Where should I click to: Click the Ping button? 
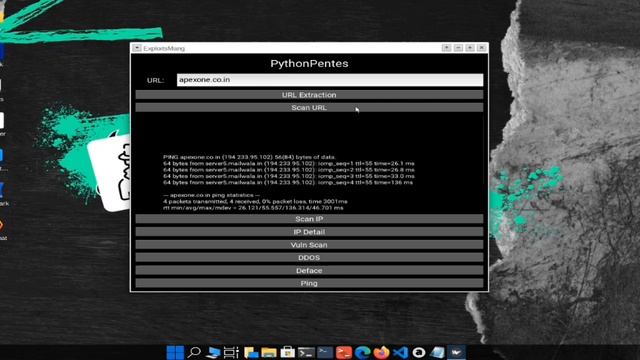[x=309, y=283]
